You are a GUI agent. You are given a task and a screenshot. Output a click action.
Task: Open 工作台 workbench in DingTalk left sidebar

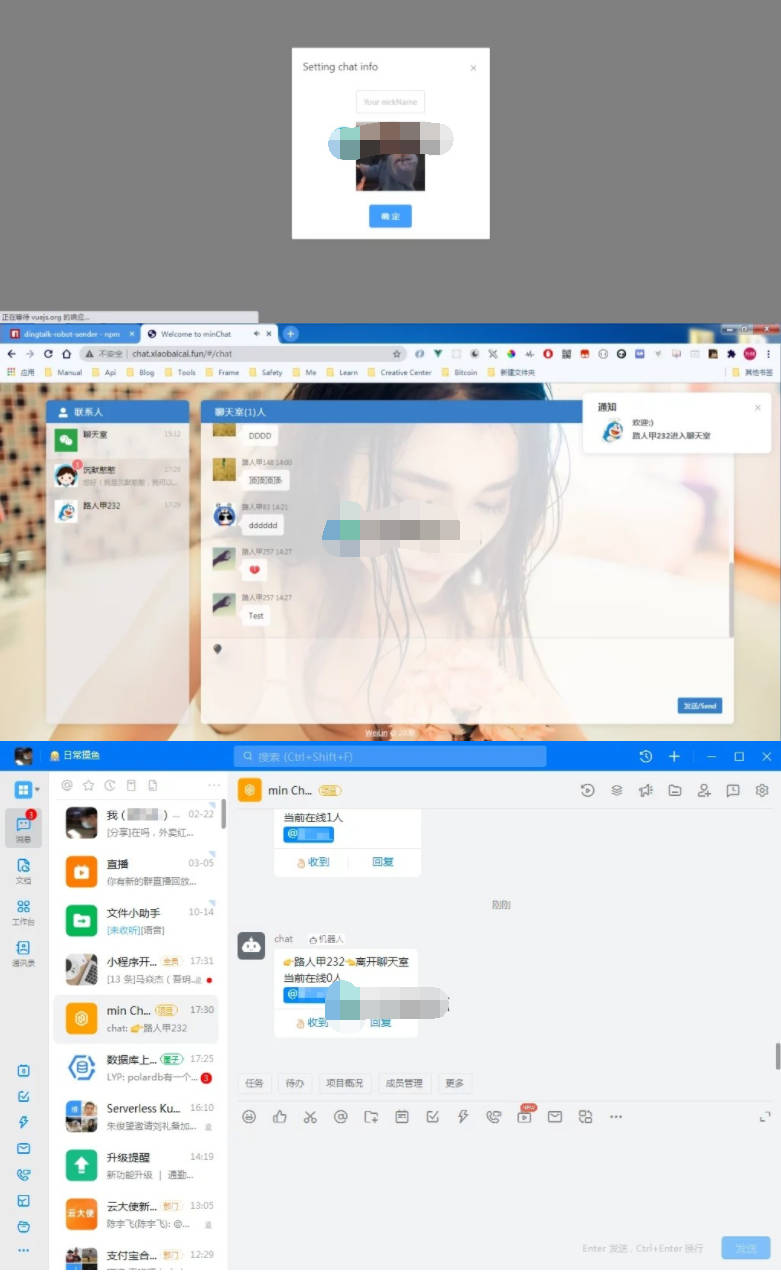(x=23, y=911)
